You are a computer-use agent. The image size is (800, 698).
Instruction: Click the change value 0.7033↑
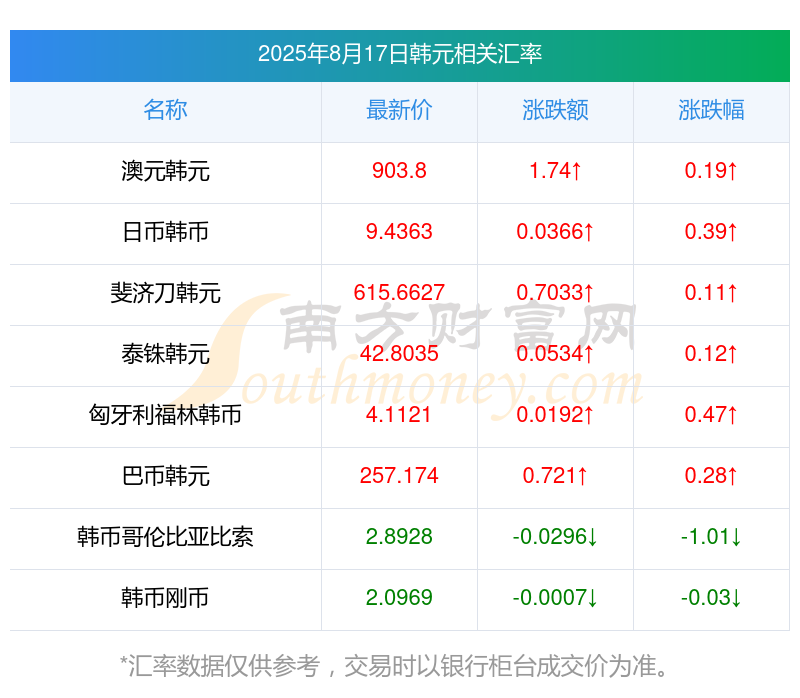[x=555, y=293]
